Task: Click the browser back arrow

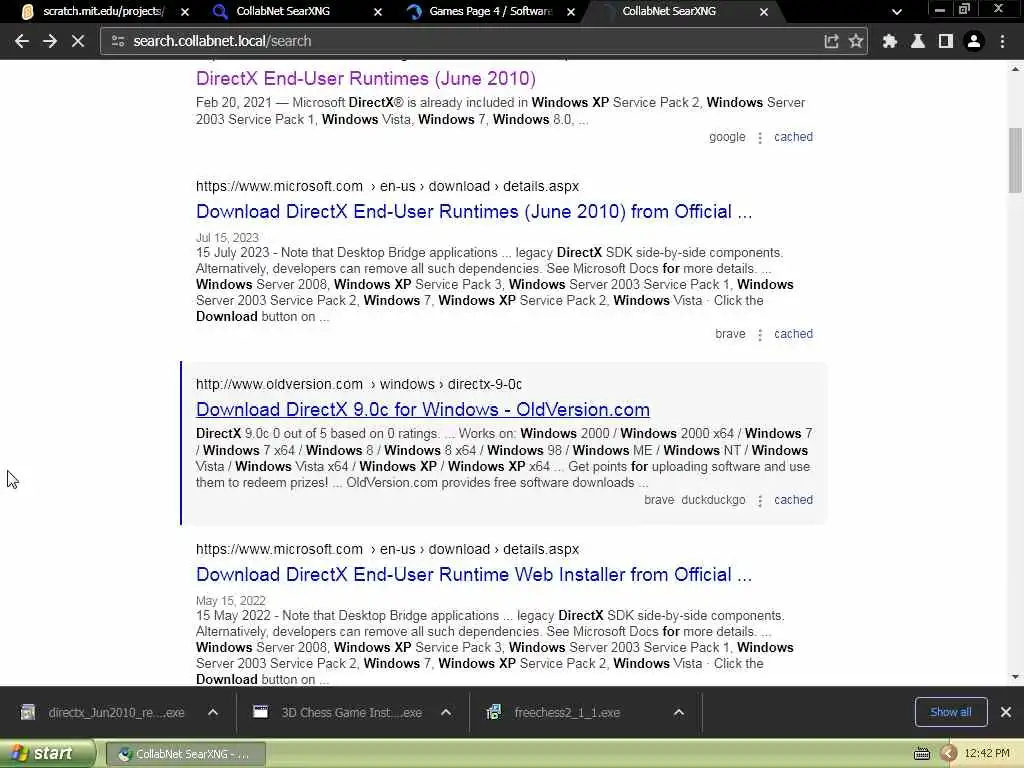Action: [22, 41]
